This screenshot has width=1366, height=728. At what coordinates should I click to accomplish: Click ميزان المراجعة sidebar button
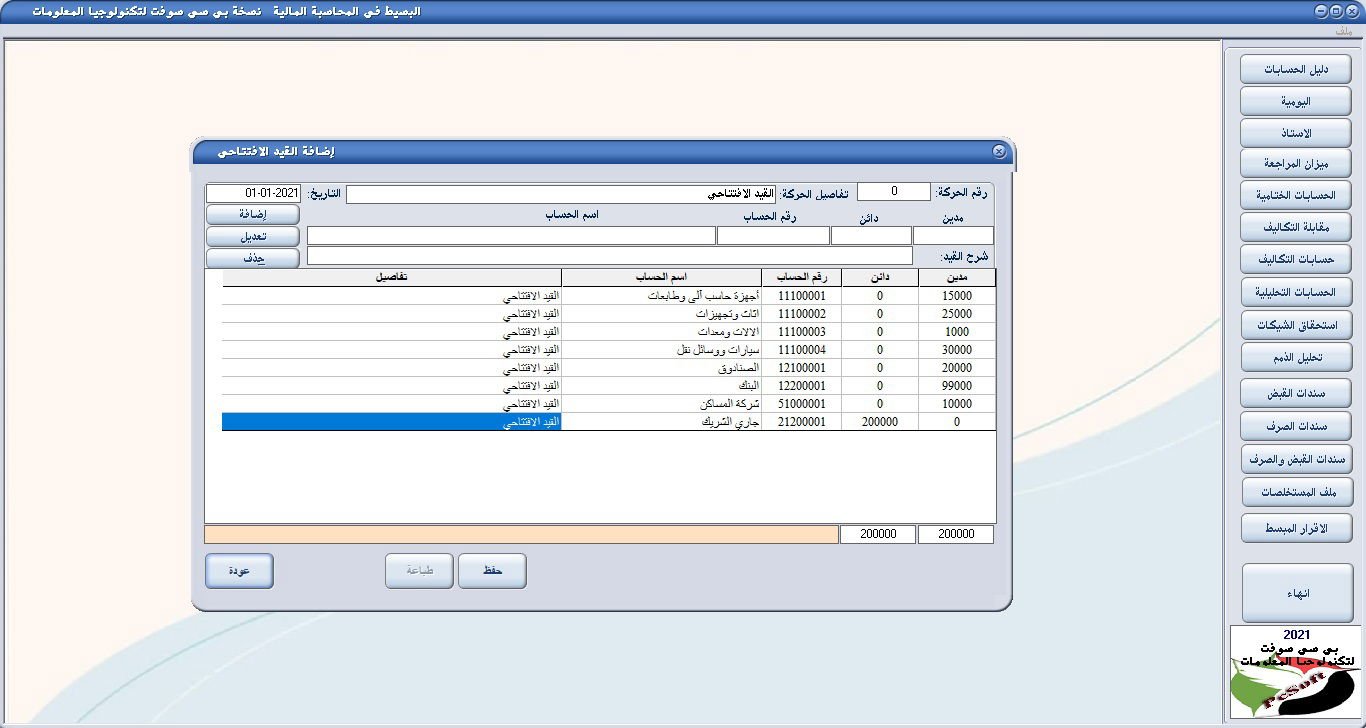click(x=1296, y=163)
